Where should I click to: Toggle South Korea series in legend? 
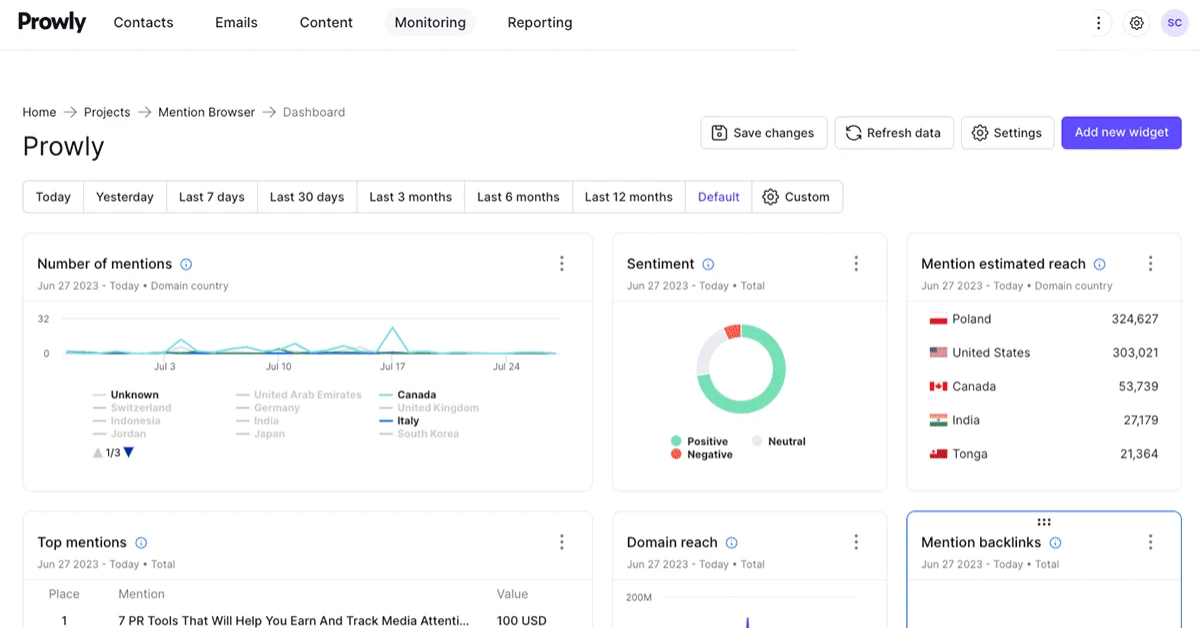tap(419, 434)
